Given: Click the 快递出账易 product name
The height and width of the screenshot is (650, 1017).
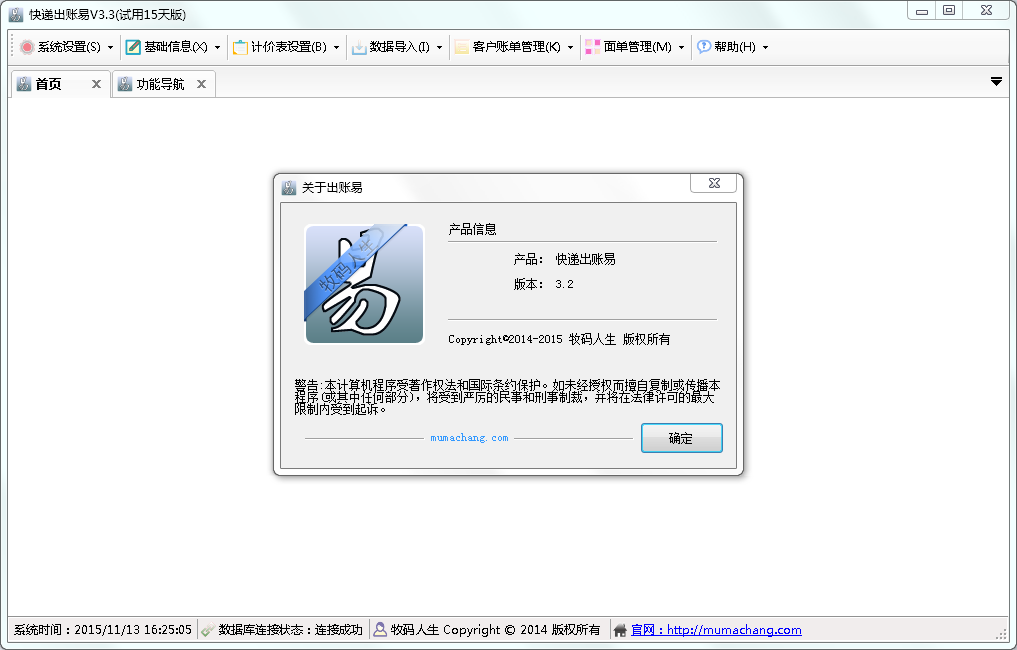Looking at the screenshot, I should click(x=585, y=259).
